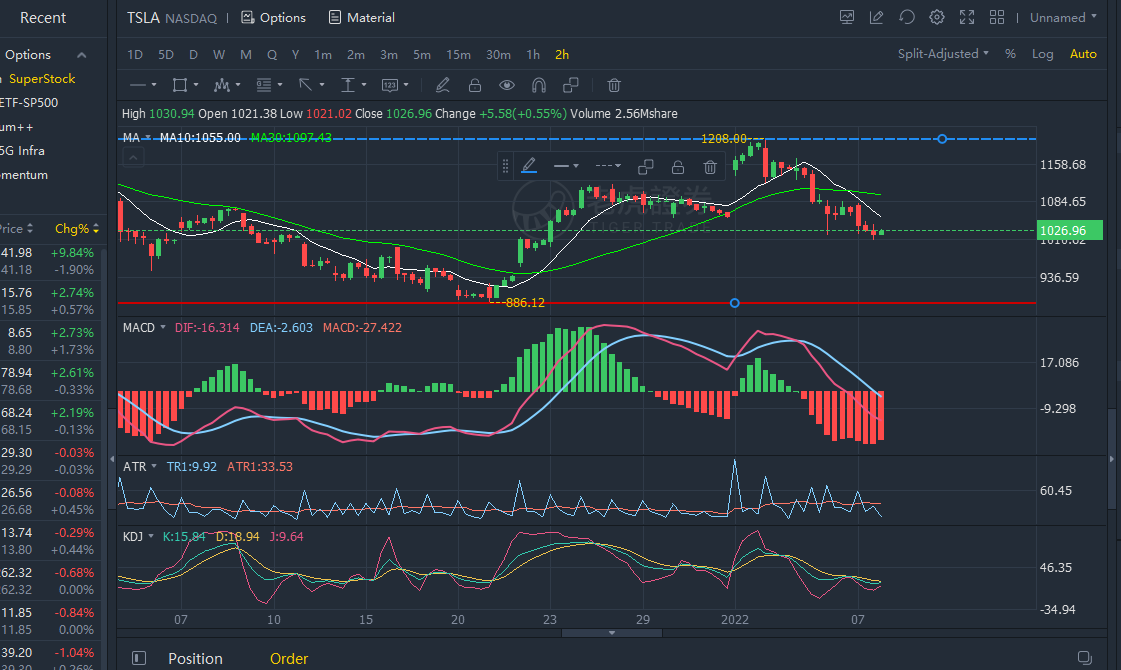
Task: Sort the watchlist by Price column
Action: (16, 229)
